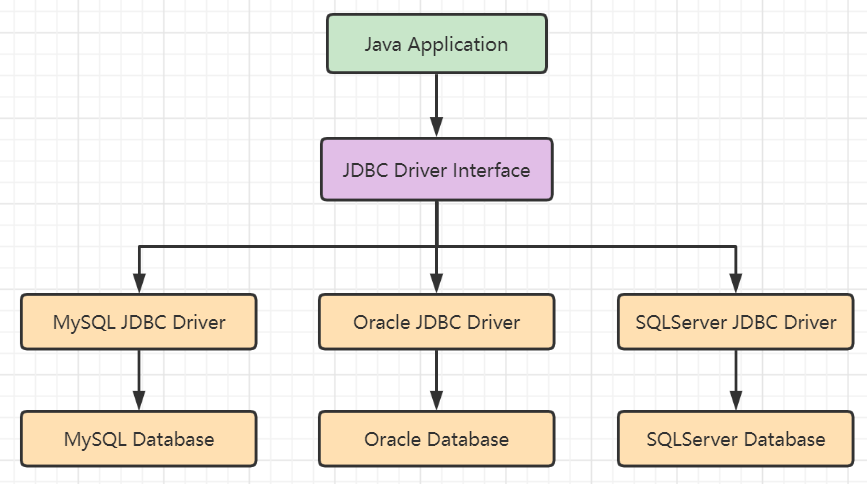Click the JDBC Driver Interface box
The image size is (867, 484).
point(437,169)
